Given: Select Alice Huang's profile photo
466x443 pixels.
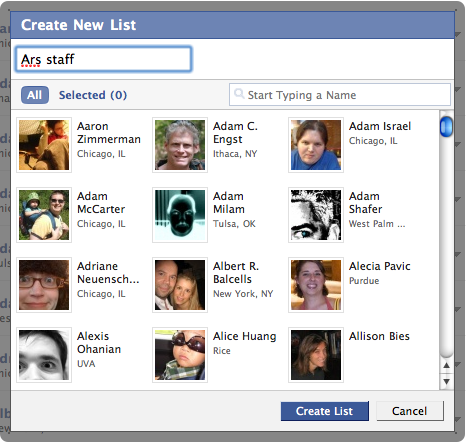Looking at the screenshot, I should [180, 355].
